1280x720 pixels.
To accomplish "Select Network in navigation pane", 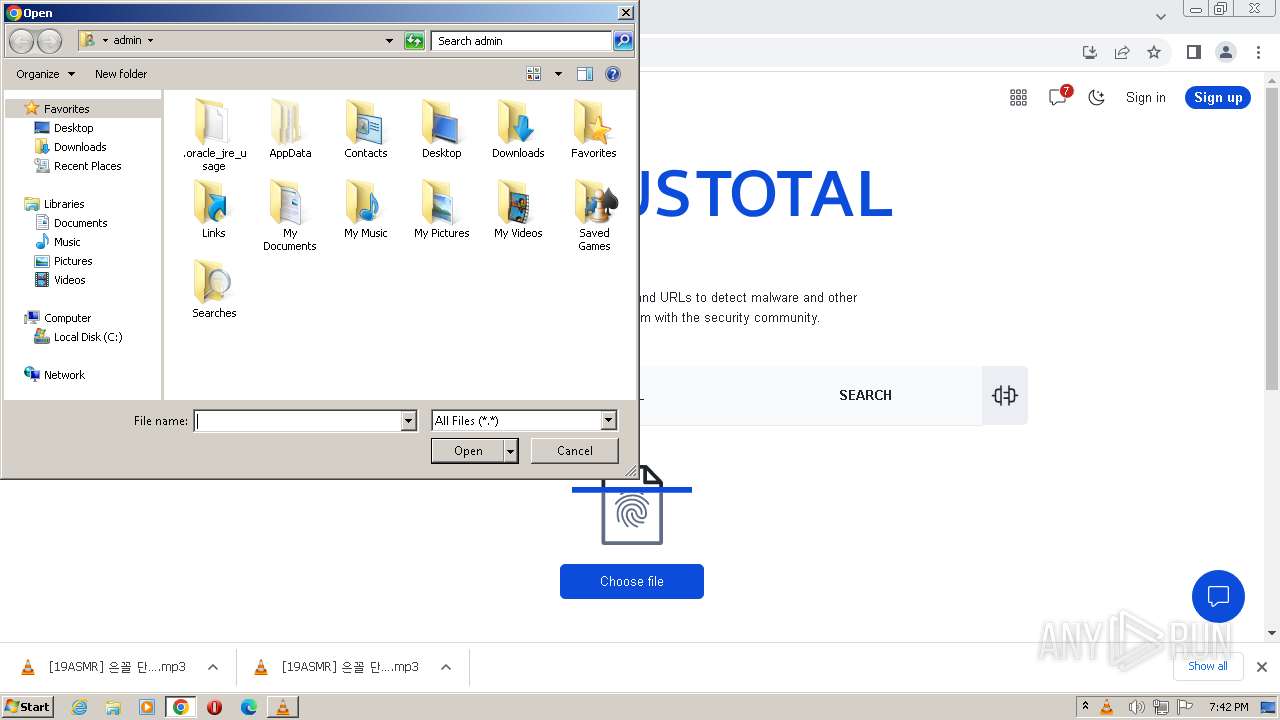I will coord(64,375).
